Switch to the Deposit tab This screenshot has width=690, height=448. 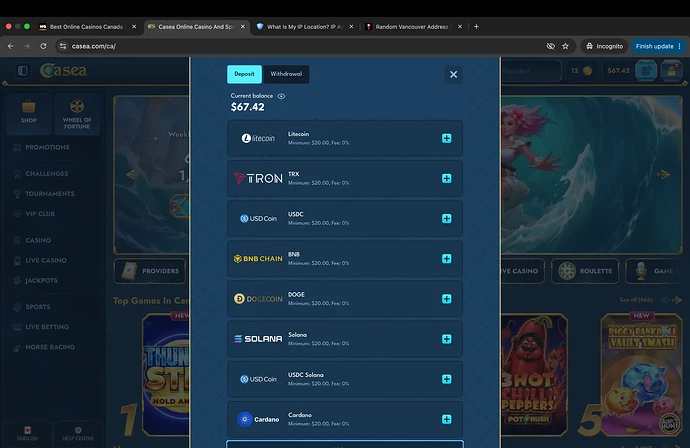pyautogui.click(x=244, y=74)
